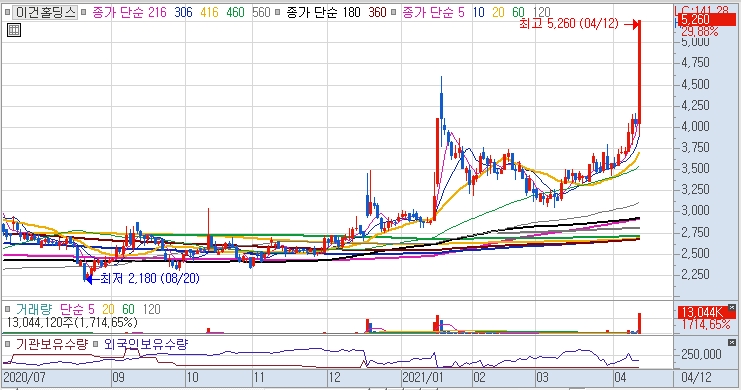741x390 pixels.
Task: Click the 이건홀딩스 stock name button
Action: (x=45, y=12)
